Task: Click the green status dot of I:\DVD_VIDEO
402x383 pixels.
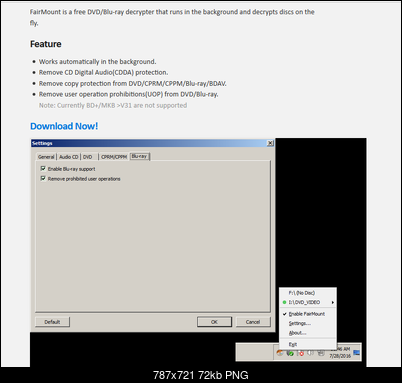Action: click(284, 302)
